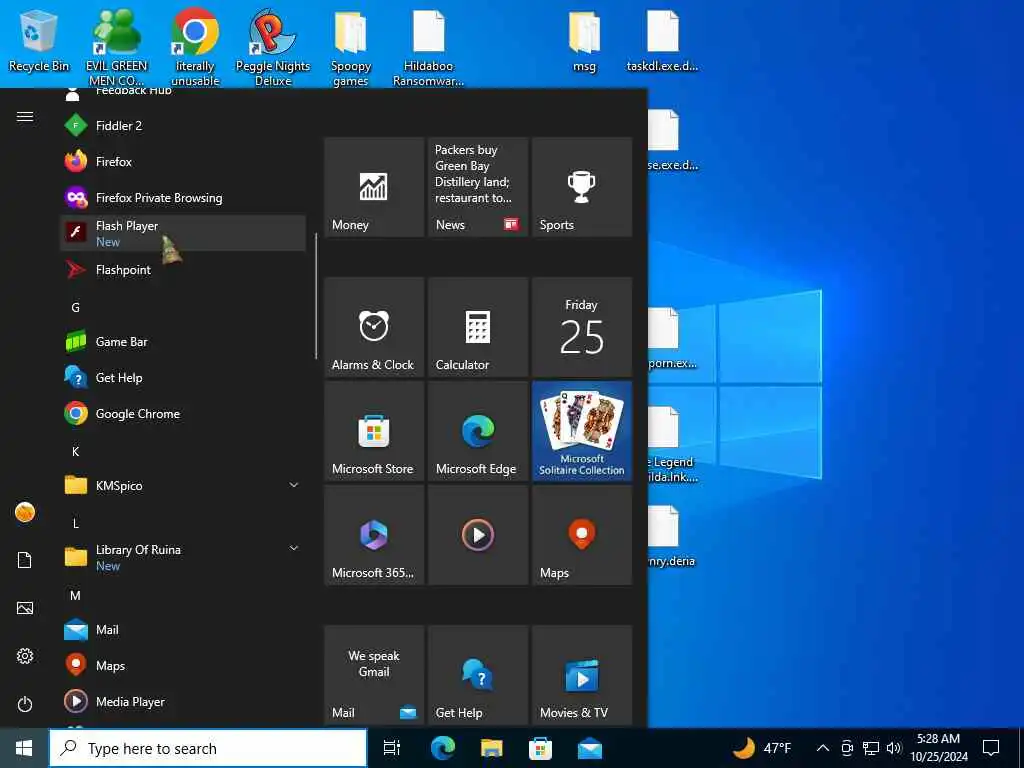Image resolution: width=1024 pixels, height=768 pixels.
Task: Select the Peggle Nights Deluxe shortcut
Action: tap(273, 48)
